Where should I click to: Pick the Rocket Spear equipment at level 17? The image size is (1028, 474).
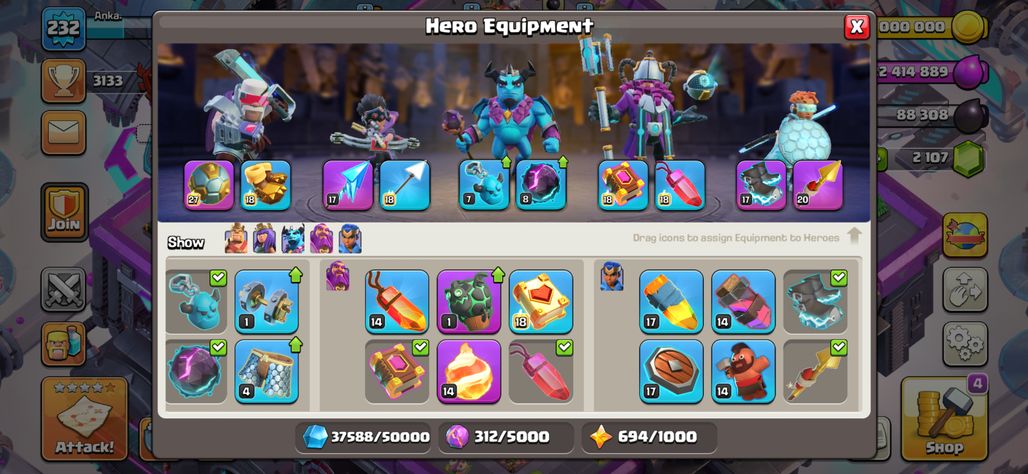coord(671,301)
